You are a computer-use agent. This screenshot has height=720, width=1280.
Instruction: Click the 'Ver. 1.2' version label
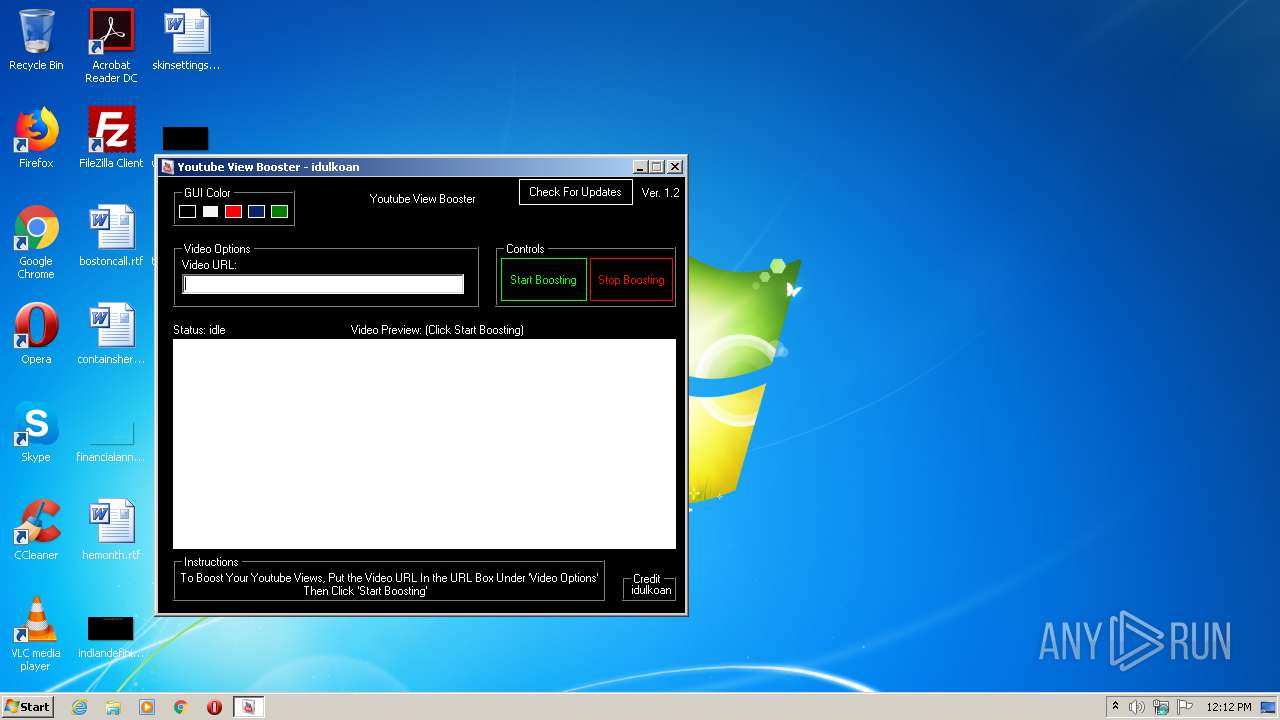(660, 192)
